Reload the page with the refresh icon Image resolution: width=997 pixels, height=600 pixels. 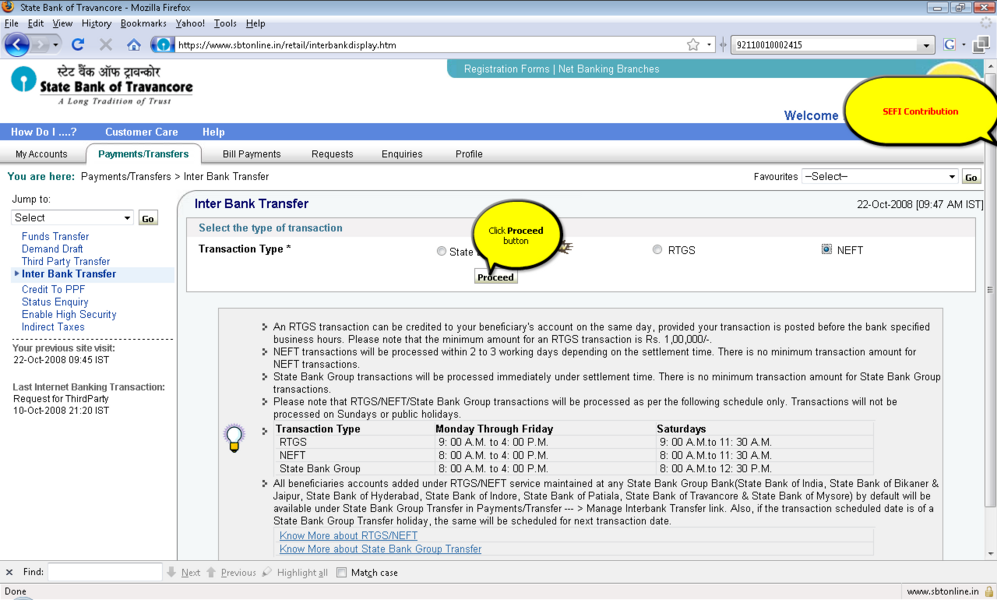click(78, 45)
